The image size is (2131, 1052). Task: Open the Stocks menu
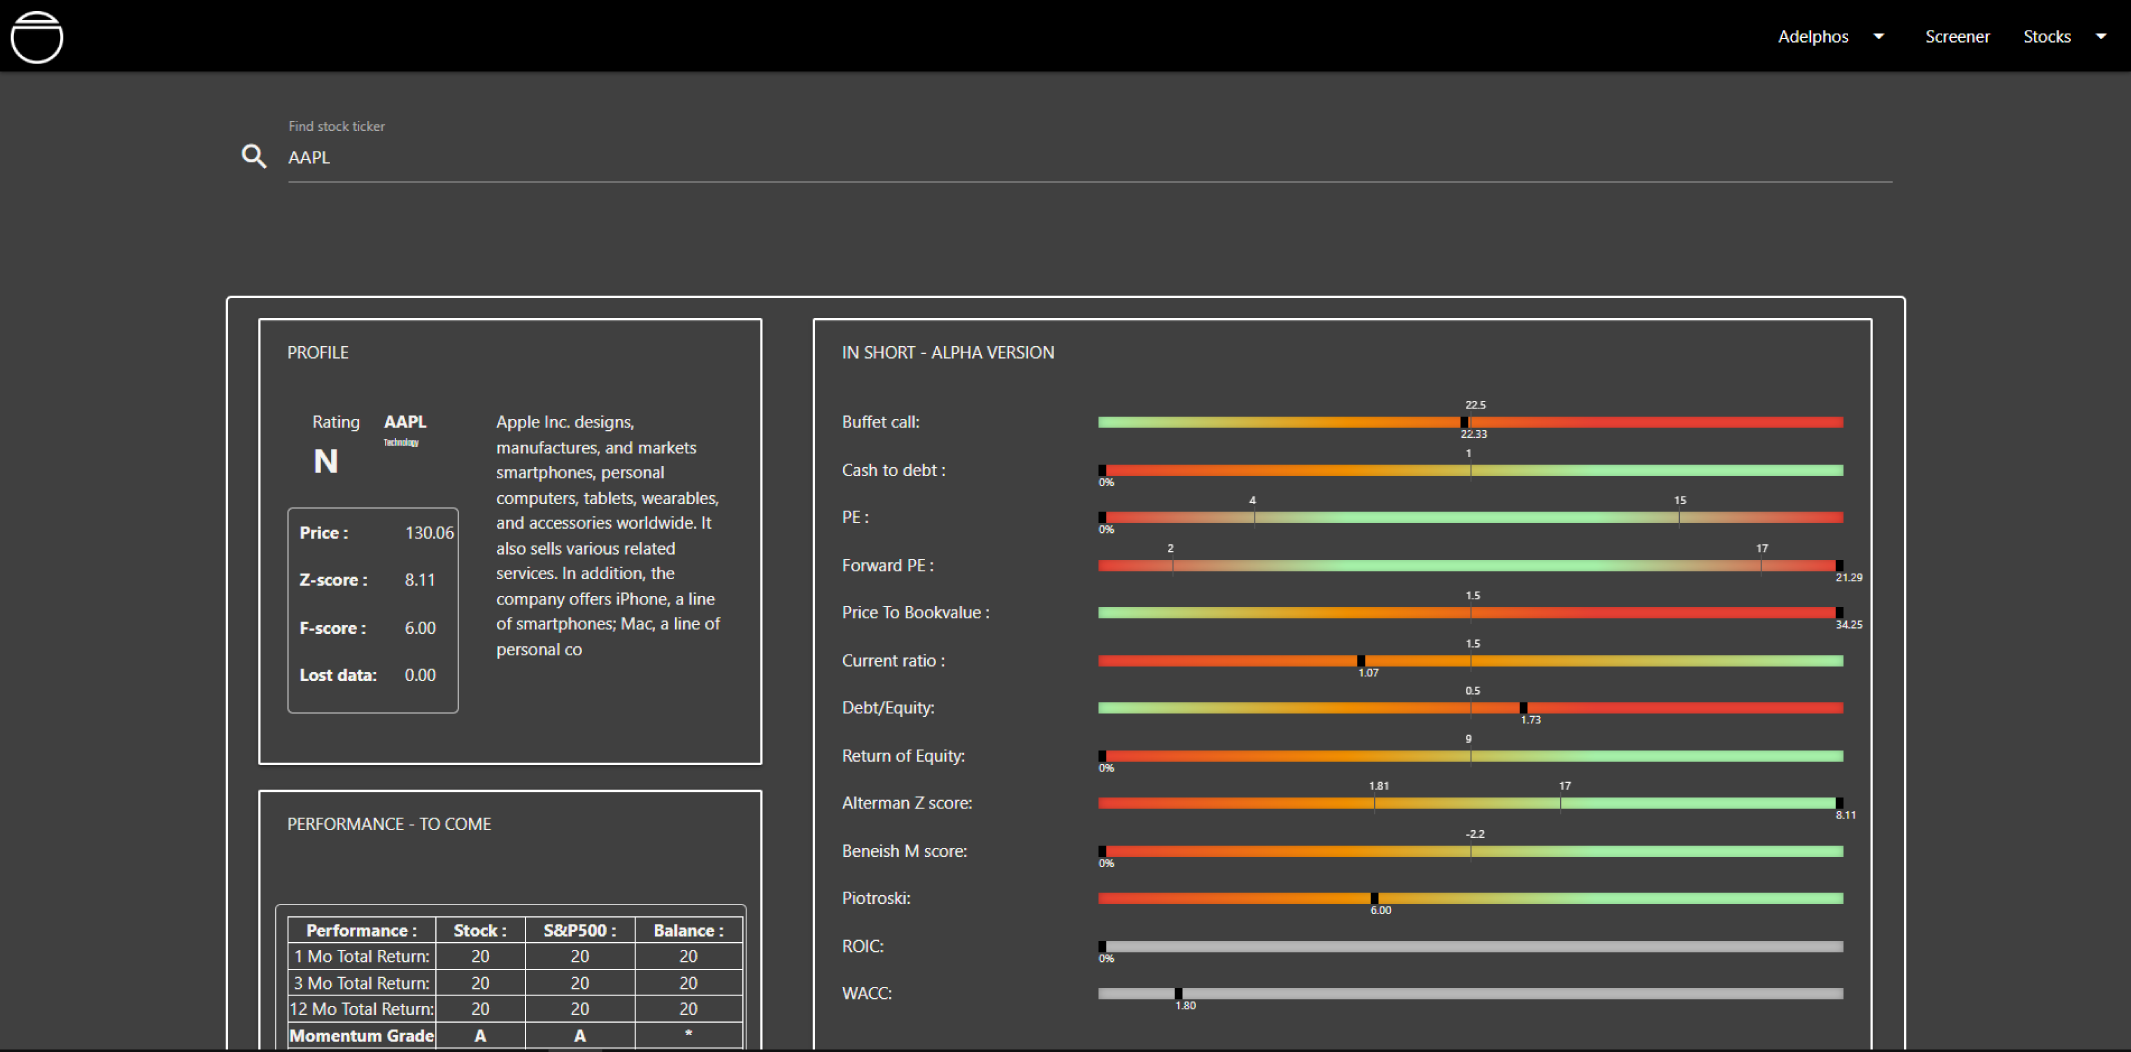(x=2046, y=36)
